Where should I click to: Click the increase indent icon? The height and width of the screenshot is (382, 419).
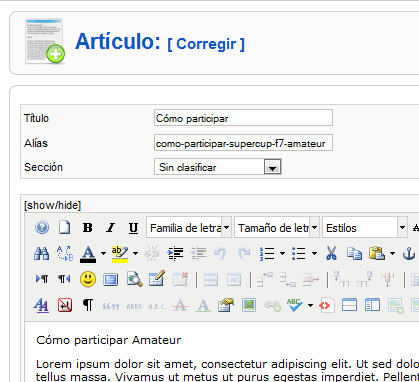tap(175, 254)
